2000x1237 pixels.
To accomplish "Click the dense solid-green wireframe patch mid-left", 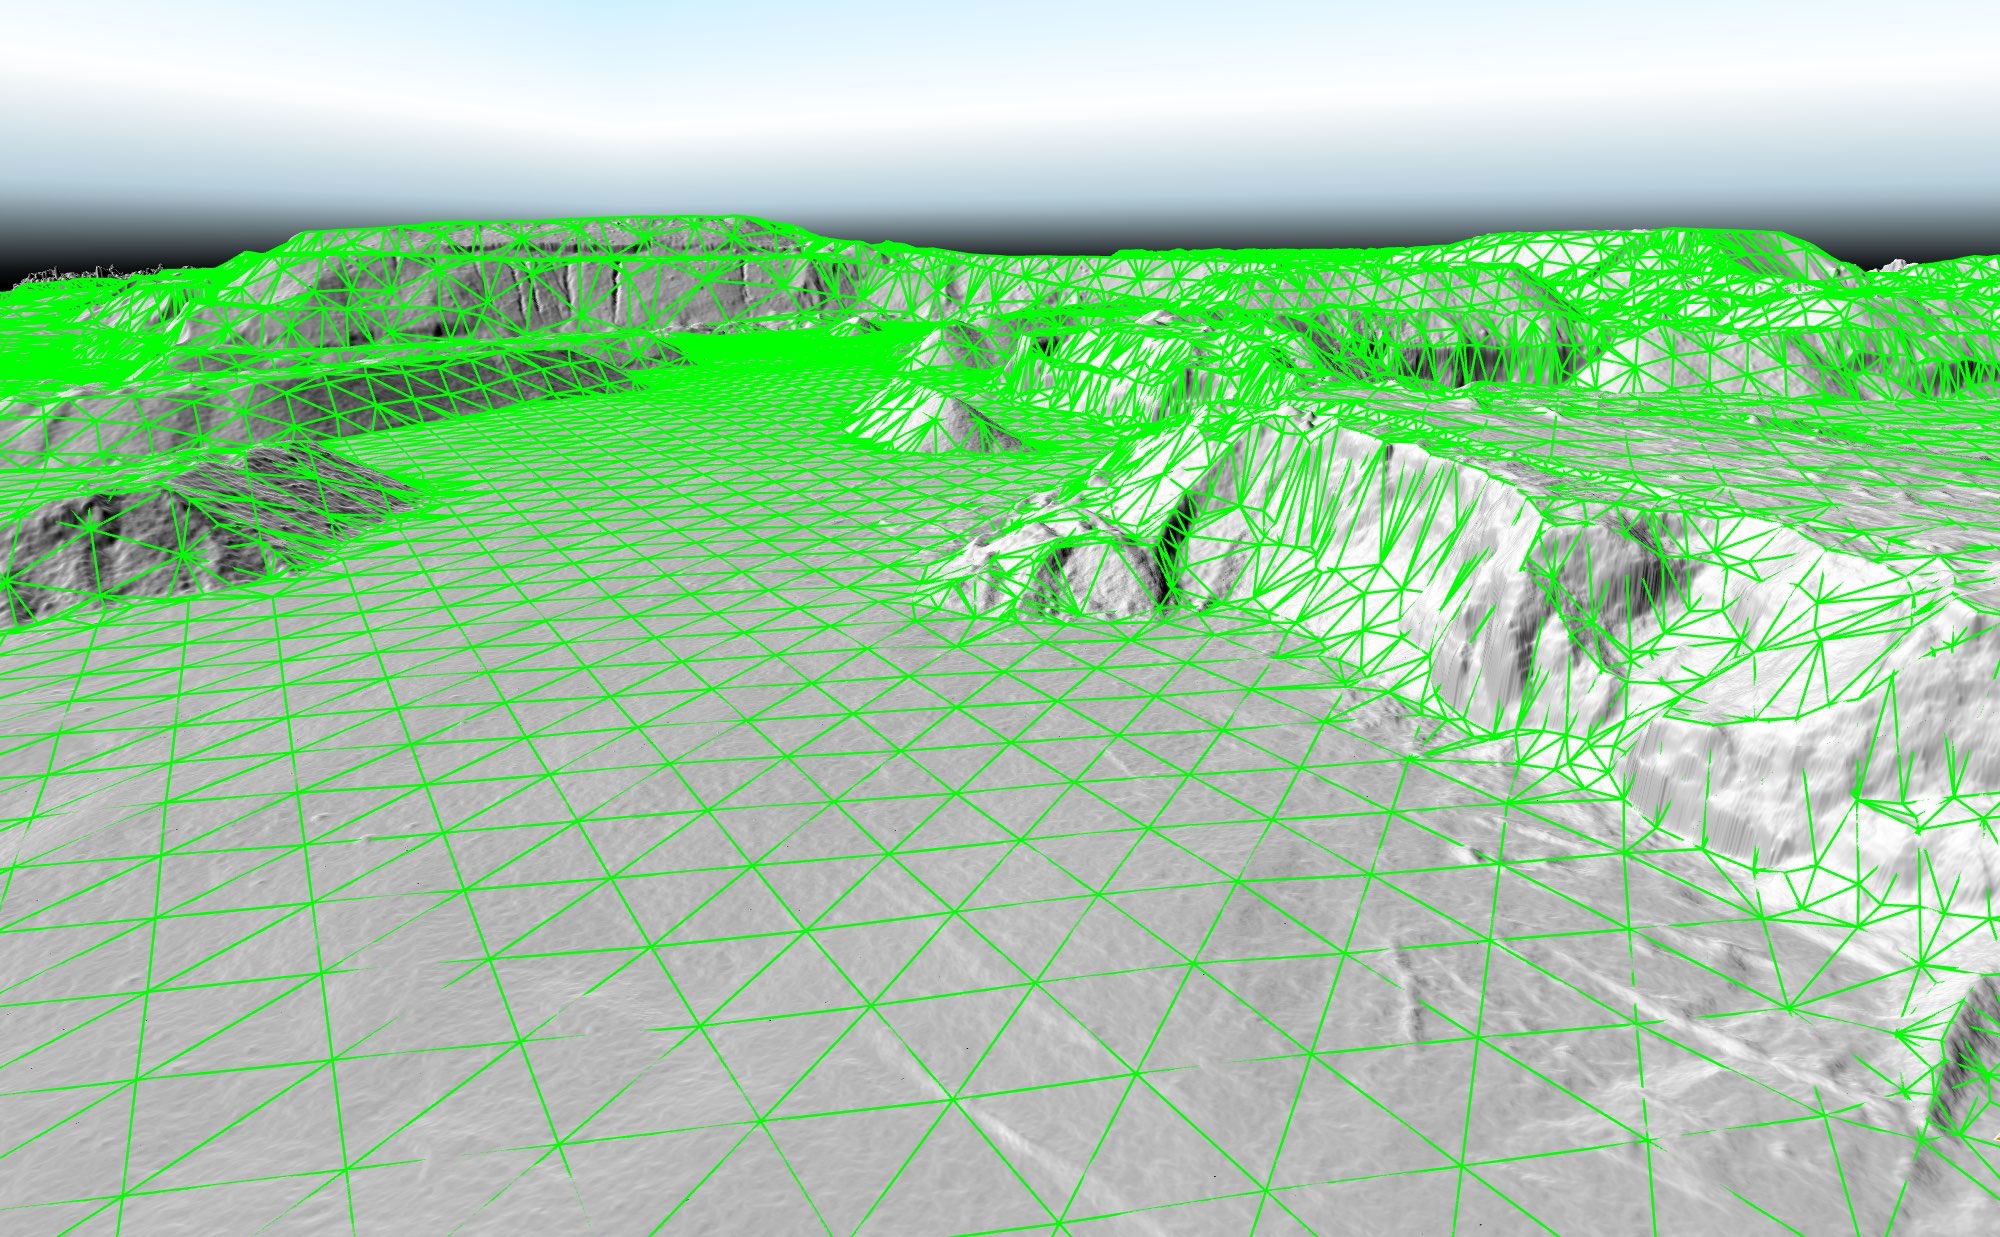I will coord(760,345).
